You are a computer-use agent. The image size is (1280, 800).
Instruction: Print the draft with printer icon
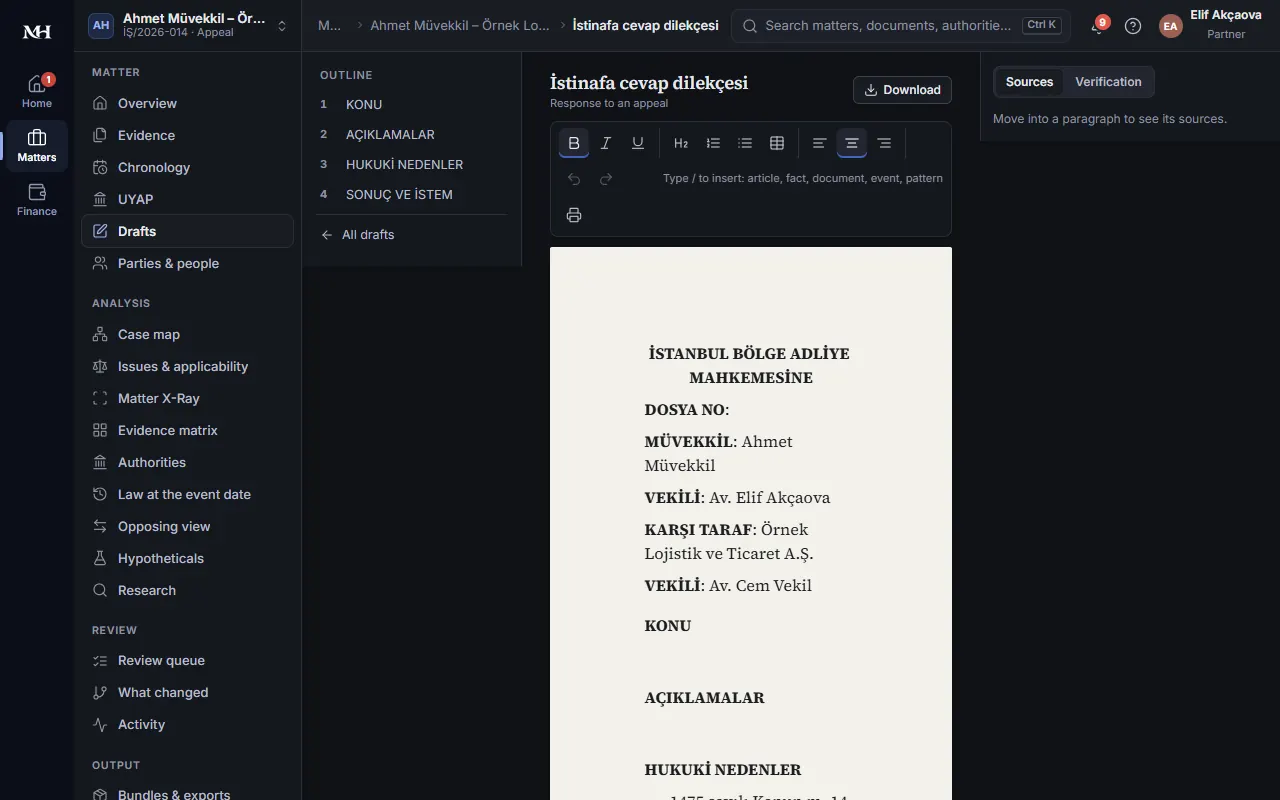pos(574,215)
